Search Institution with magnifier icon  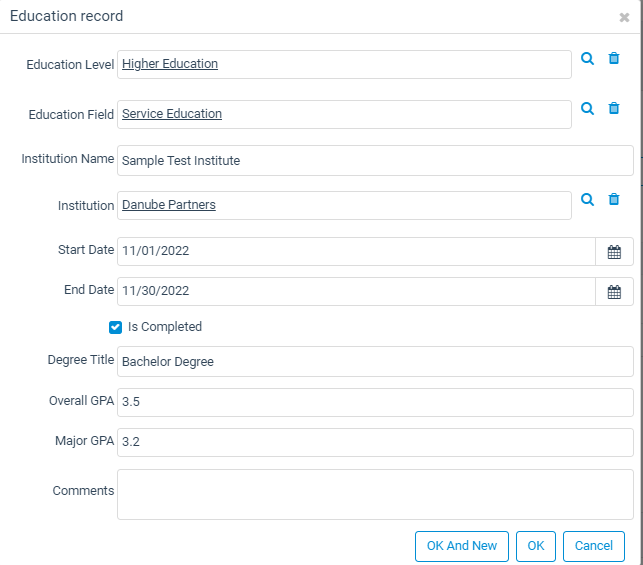[x=587, y=200]
